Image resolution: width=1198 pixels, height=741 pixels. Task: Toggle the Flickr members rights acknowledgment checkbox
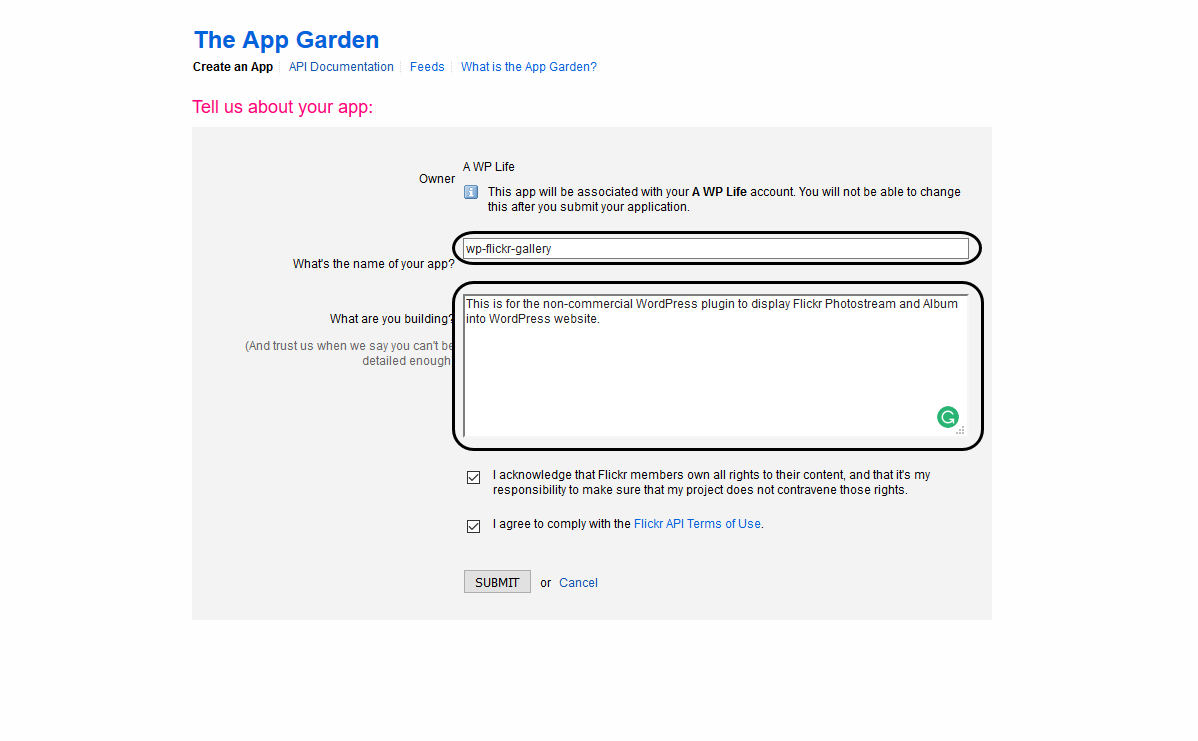point(474,478)
